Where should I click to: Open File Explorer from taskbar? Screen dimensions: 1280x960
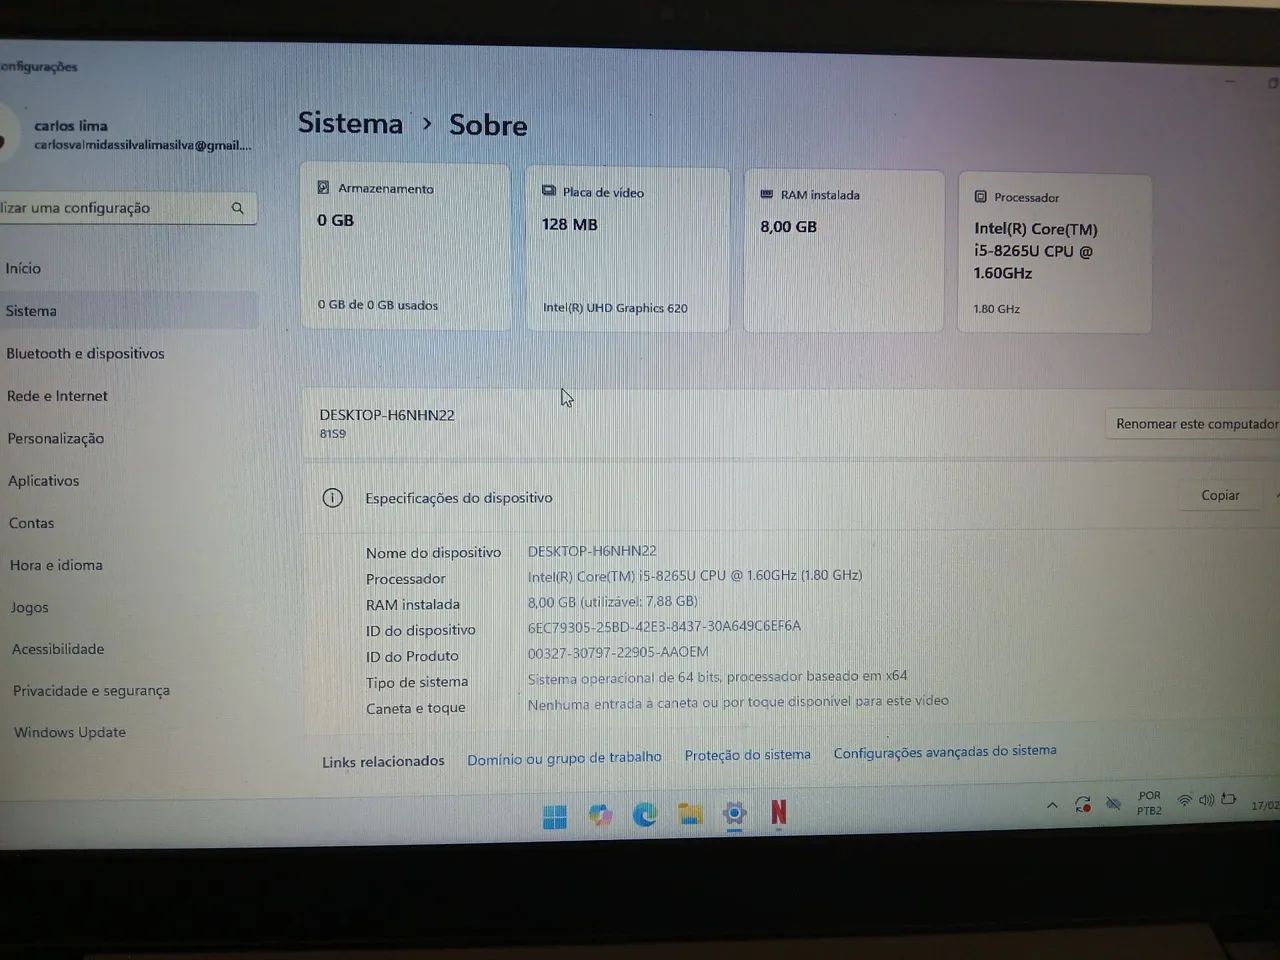690,814
